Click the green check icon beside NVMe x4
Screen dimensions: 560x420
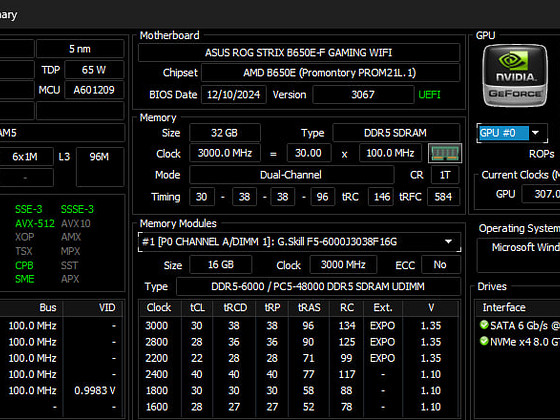(484, 341)
